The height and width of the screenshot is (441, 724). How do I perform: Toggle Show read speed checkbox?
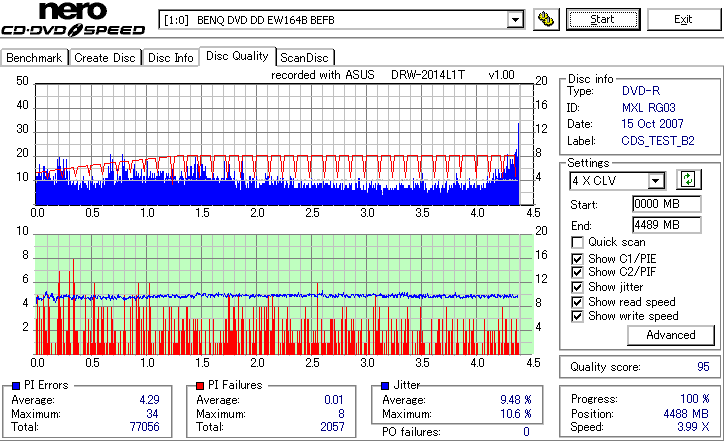[x=577, y=302]
